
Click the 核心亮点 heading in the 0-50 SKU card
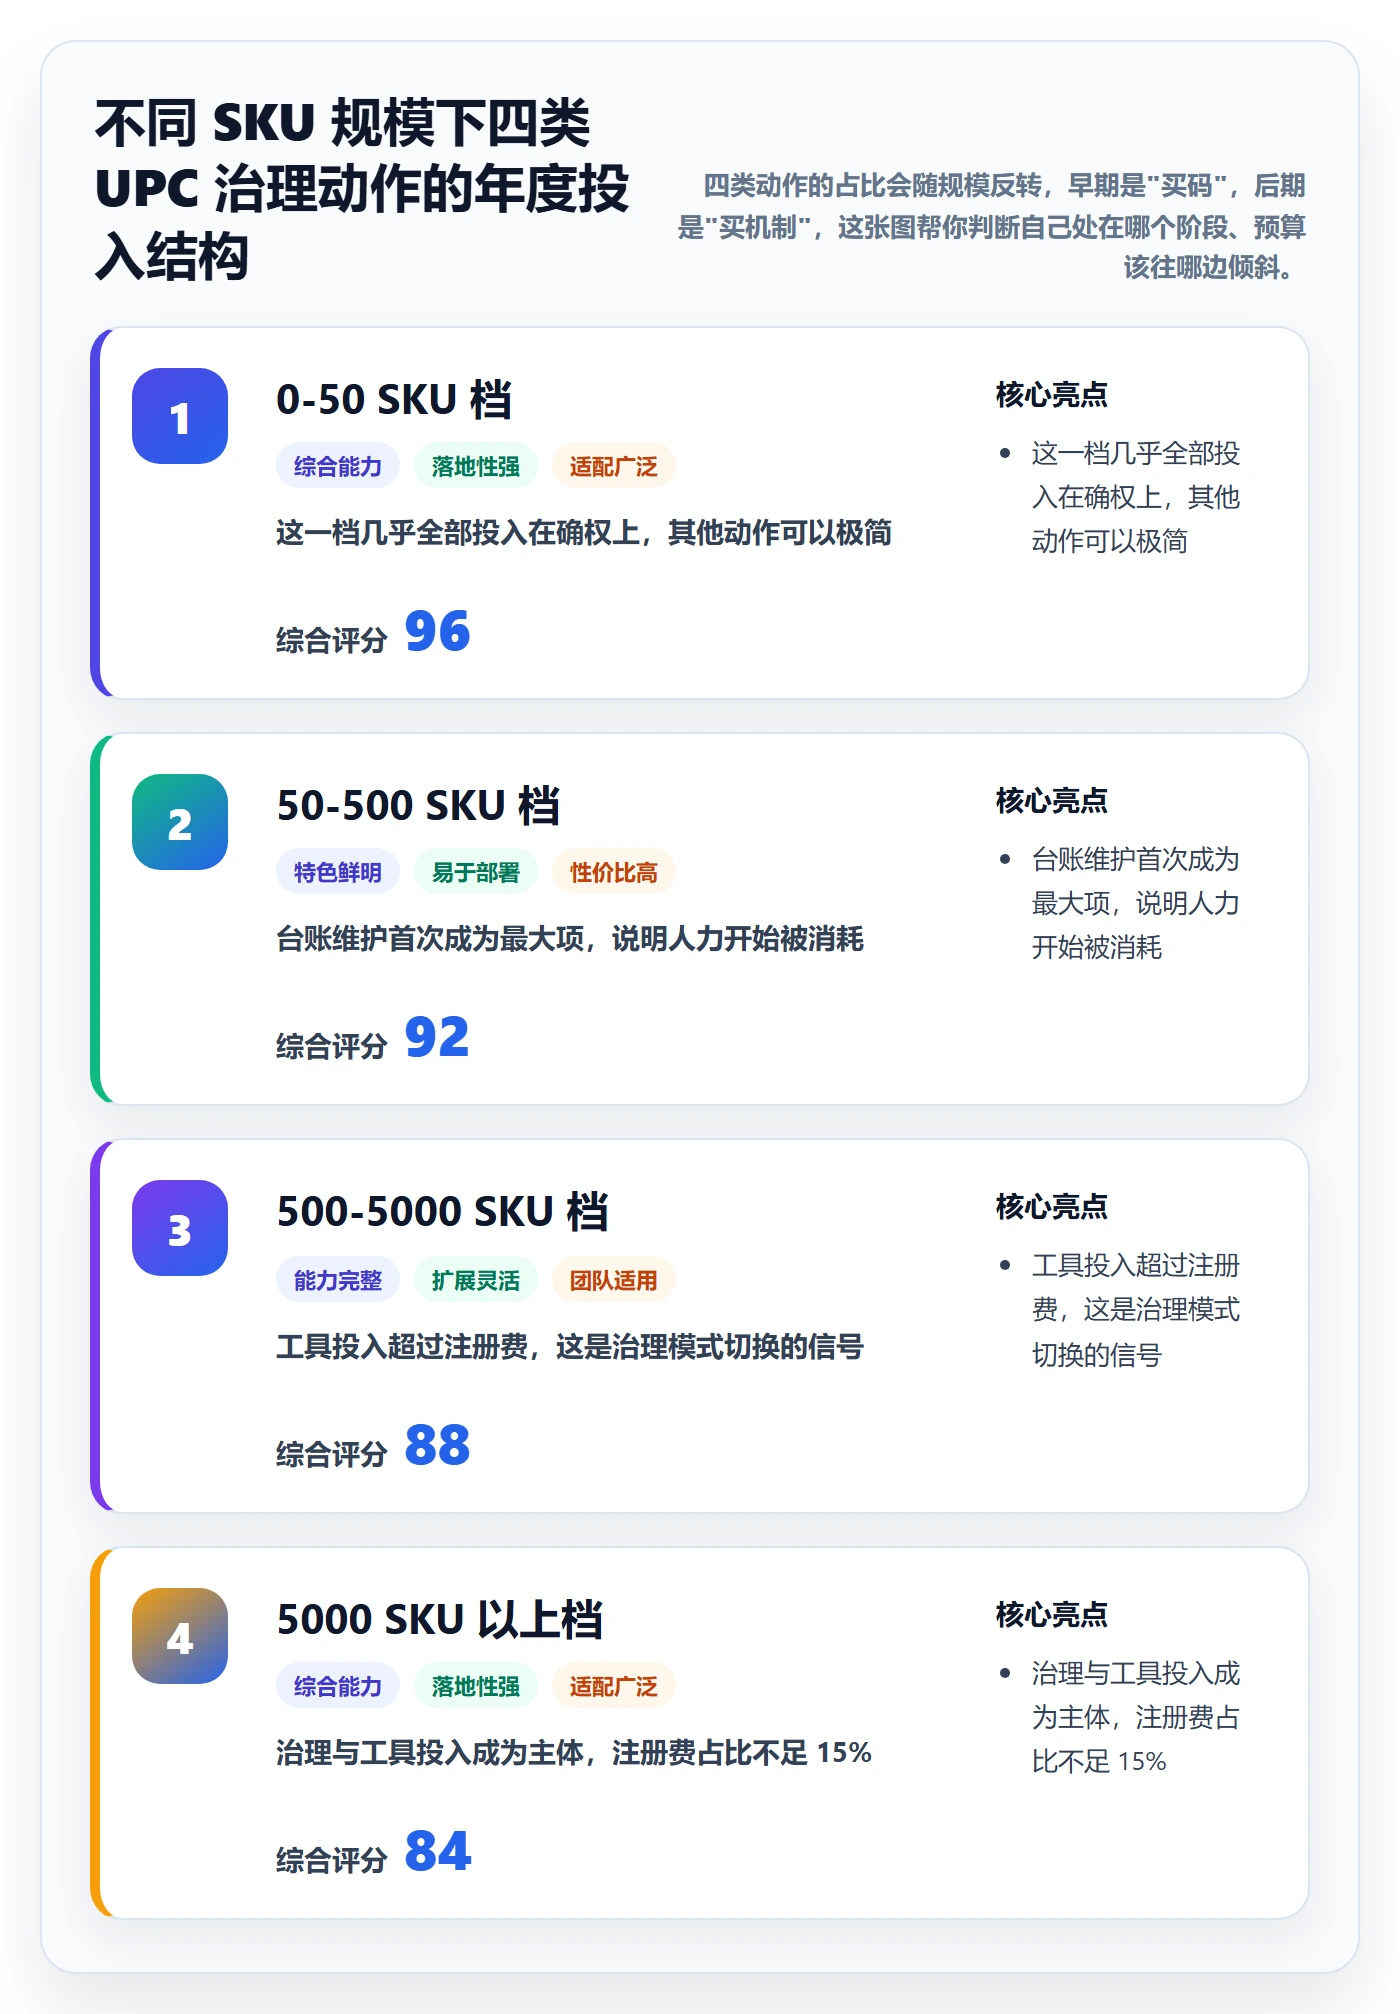tap(1052, 395)
